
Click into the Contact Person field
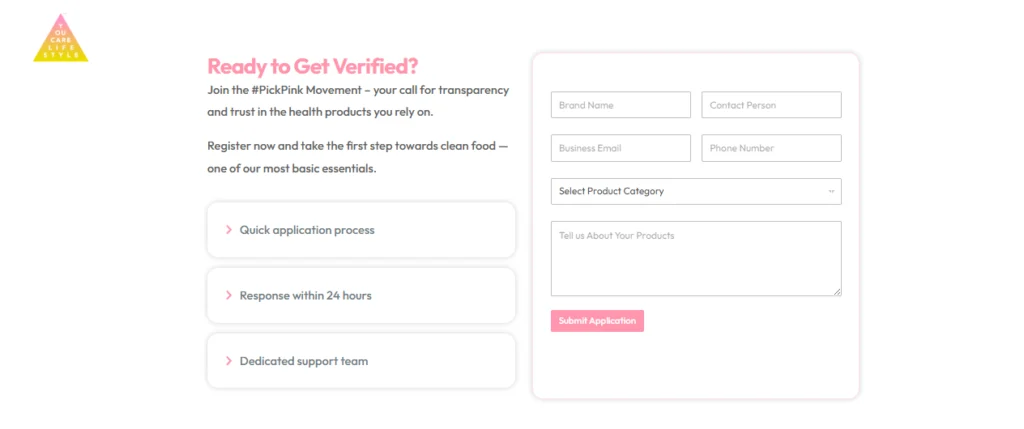771,105
